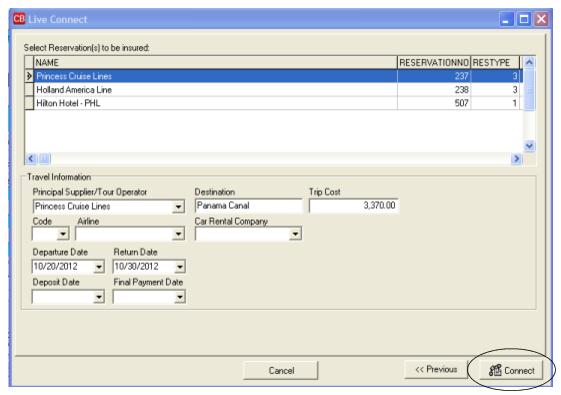Image resolution: width=561 pixels, height=395 pixels.
Task: Click the row selector box beside Holland America Line
Action: 29,89
